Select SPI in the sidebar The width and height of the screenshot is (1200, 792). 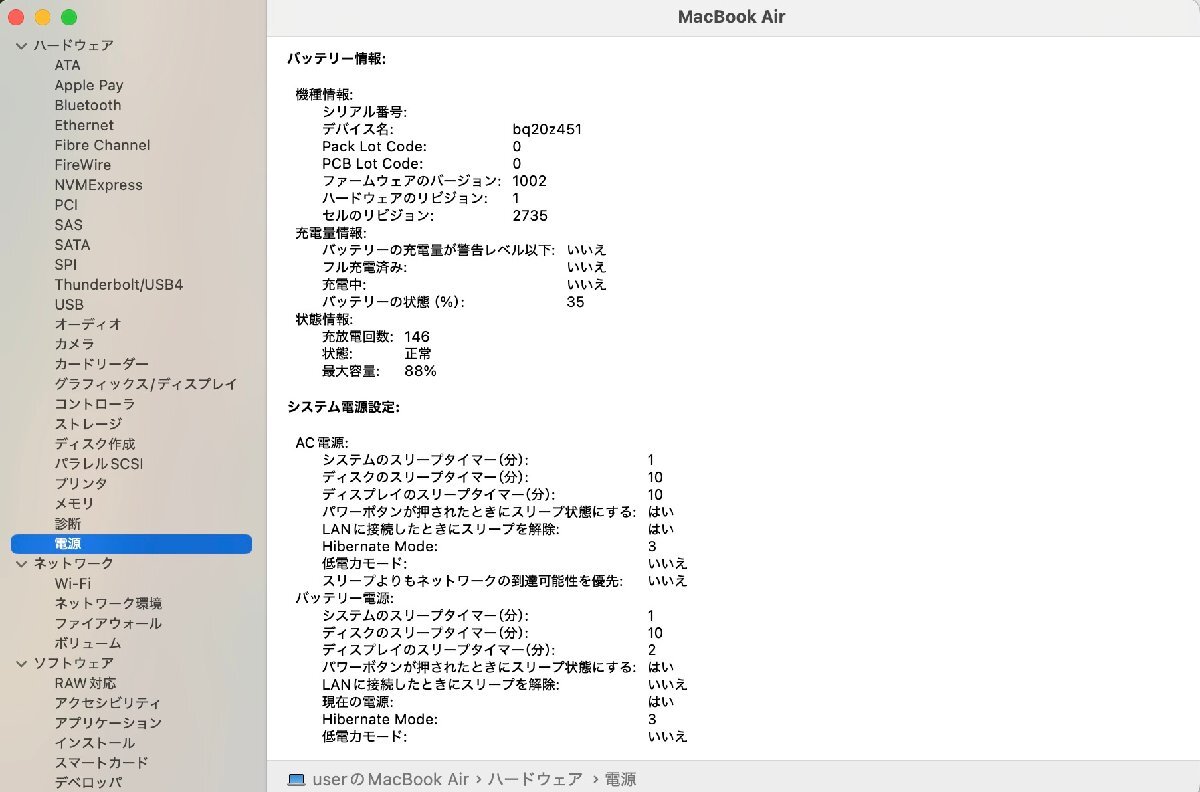point(66,264)
